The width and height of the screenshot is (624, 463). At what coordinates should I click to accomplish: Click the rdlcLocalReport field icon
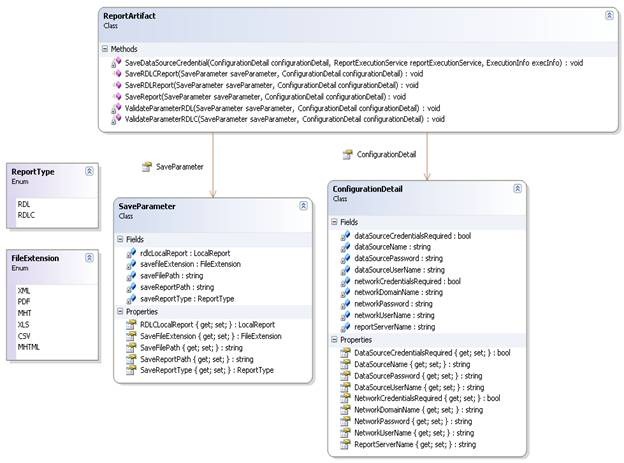pyautogui.click(x=131, y=253)
